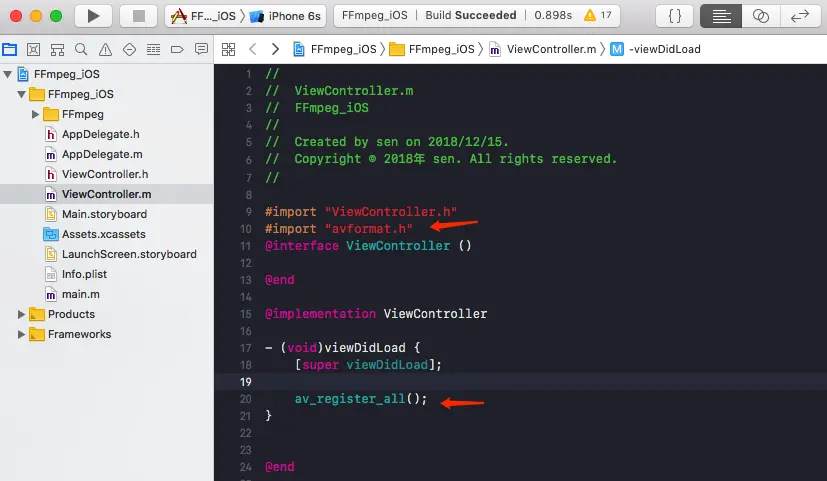
Task: Click FFmpeg_iOS project in jump bar
Action: 335,50
